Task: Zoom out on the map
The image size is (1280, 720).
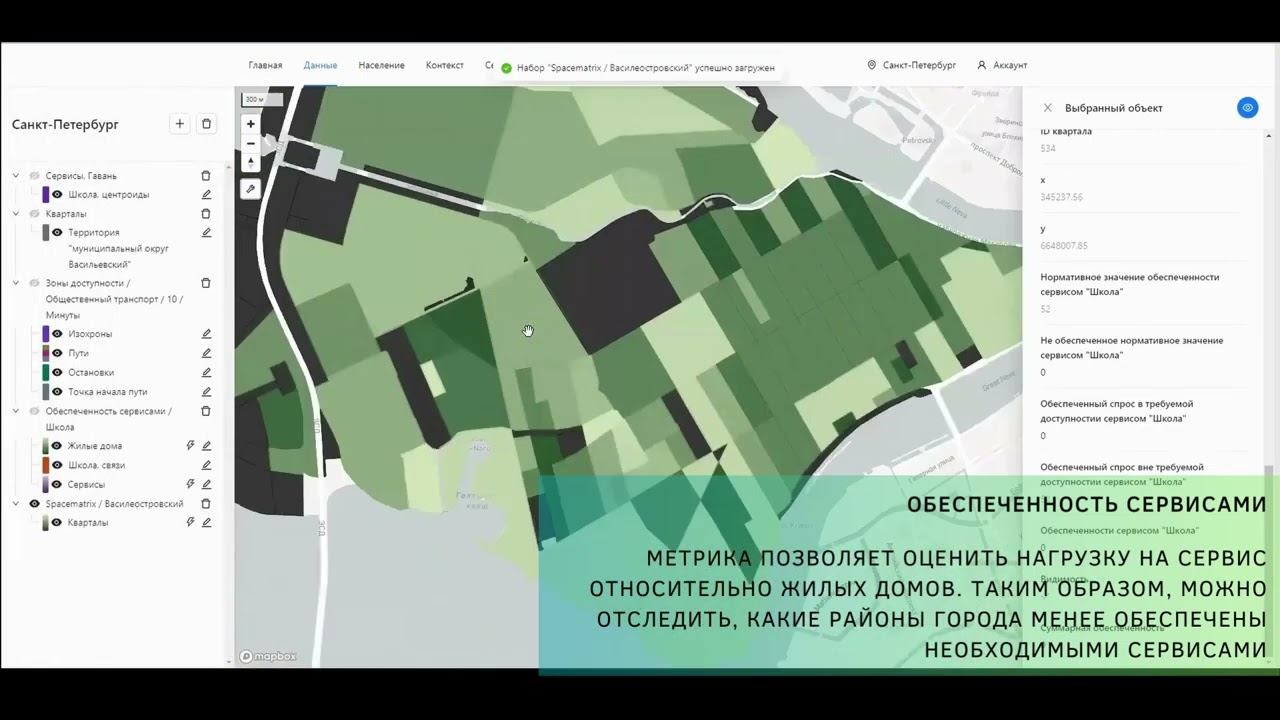Action: point(250,143)
